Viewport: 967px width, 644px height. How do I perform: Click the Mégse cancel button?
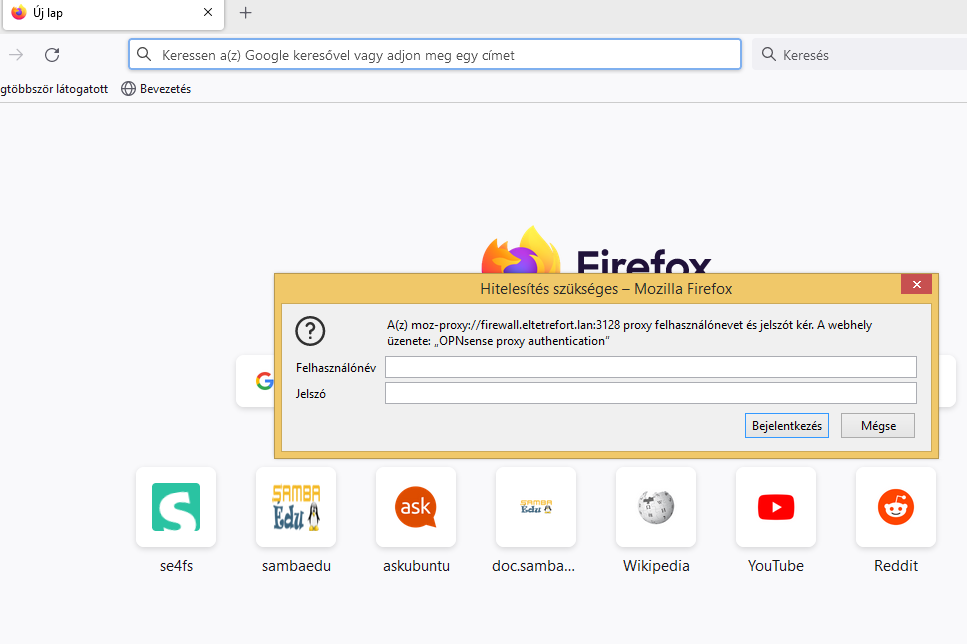coord(878,426)
